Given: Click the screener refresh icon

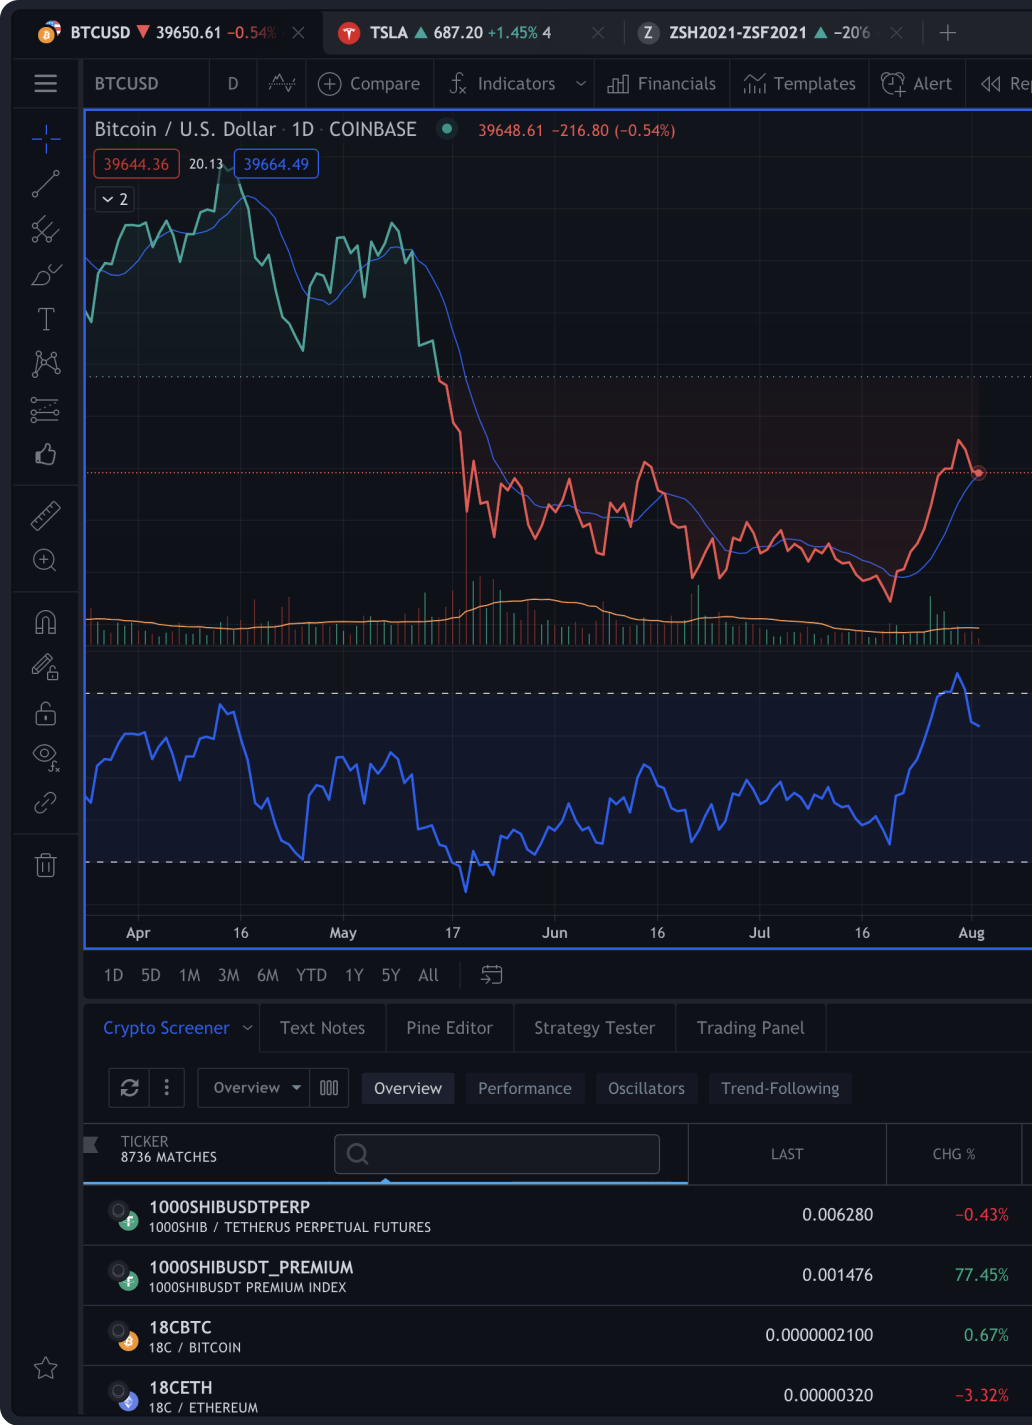Looking at the screenshot, I should [129, 1088].
